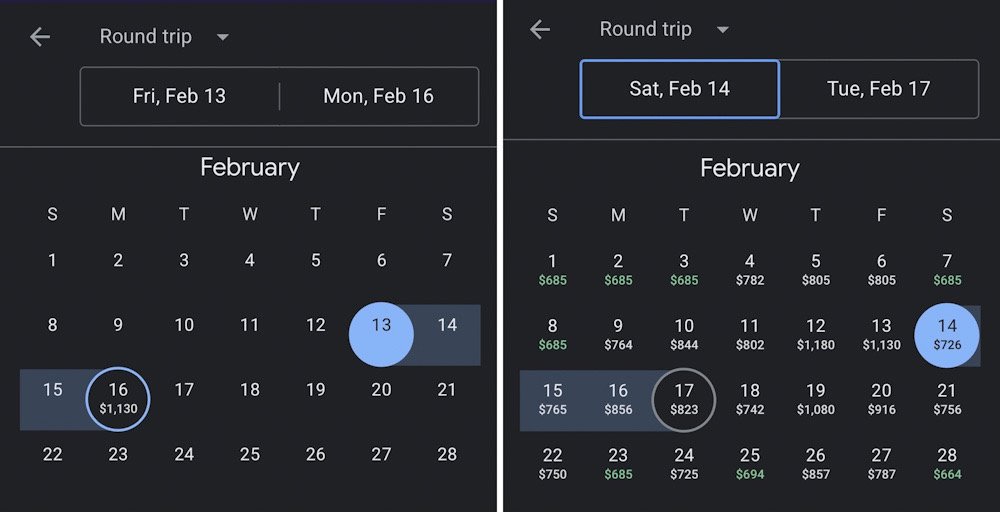The width and height of the screenshot is (1000, 512).
Task: Pick February 19 priced $1,080
Action: click(x=816, y=399)
